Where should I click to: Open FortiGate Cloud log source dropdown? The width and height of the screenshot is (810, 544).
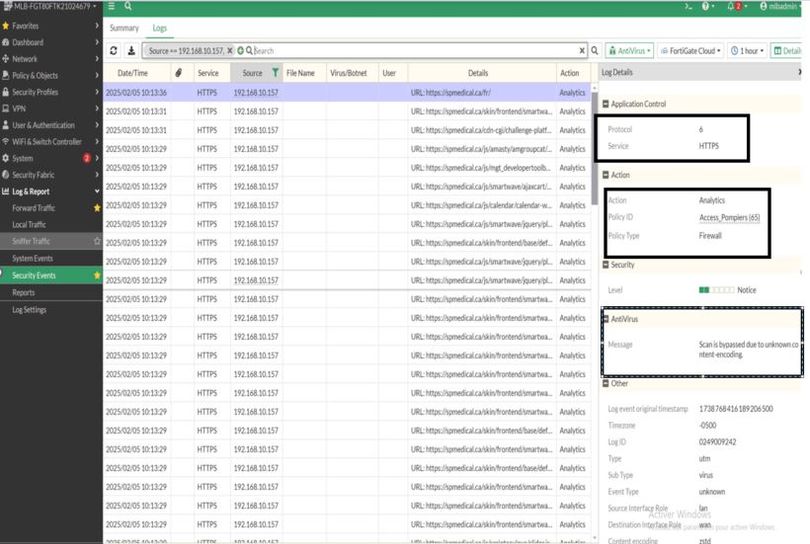(691, 51)
